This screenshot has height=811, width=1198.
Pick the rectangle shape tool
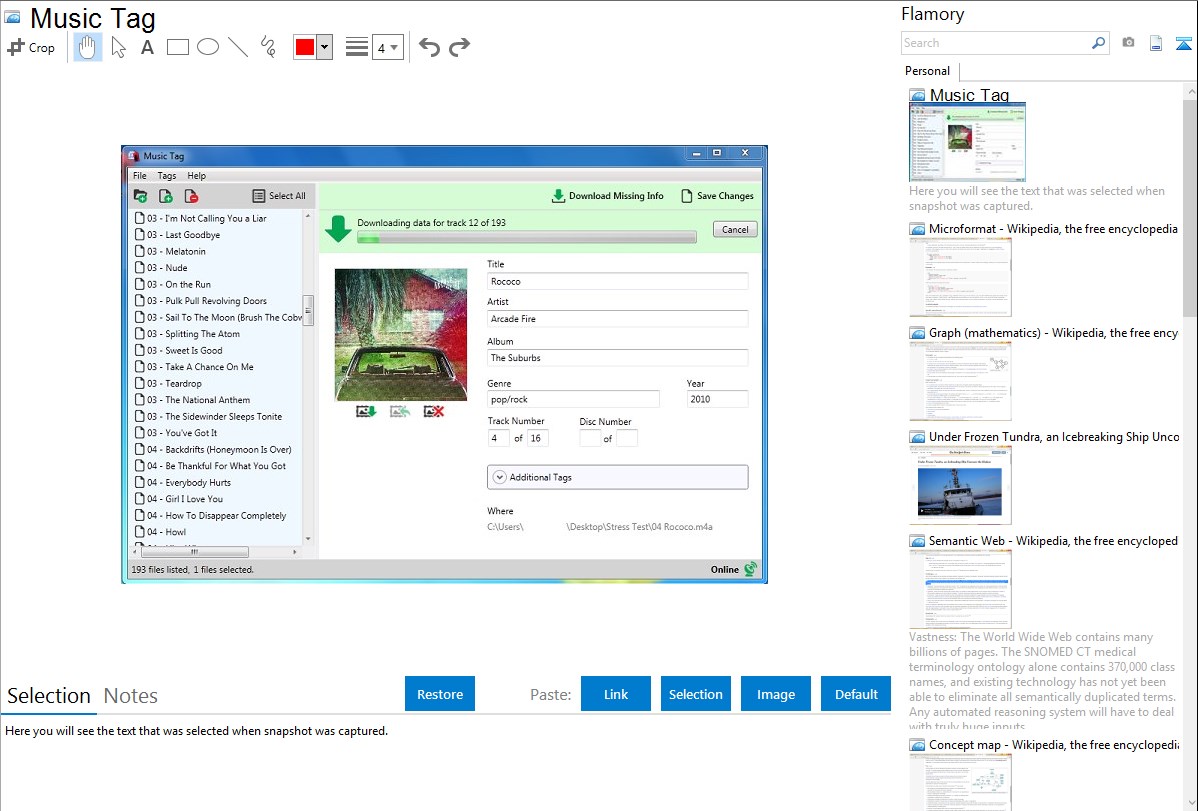coord(177,47)
